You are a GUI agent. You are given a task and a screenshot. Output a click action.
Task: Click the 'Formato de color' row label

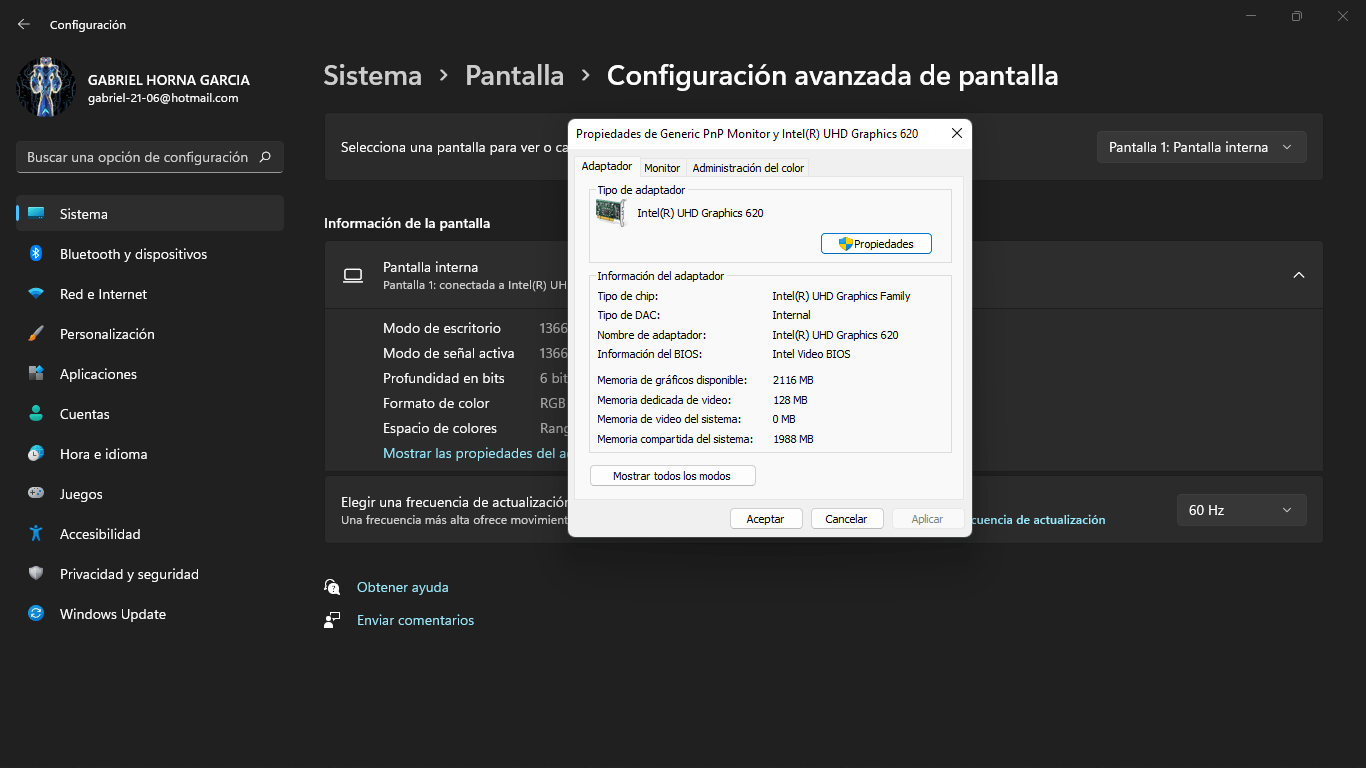pos(436,403)
